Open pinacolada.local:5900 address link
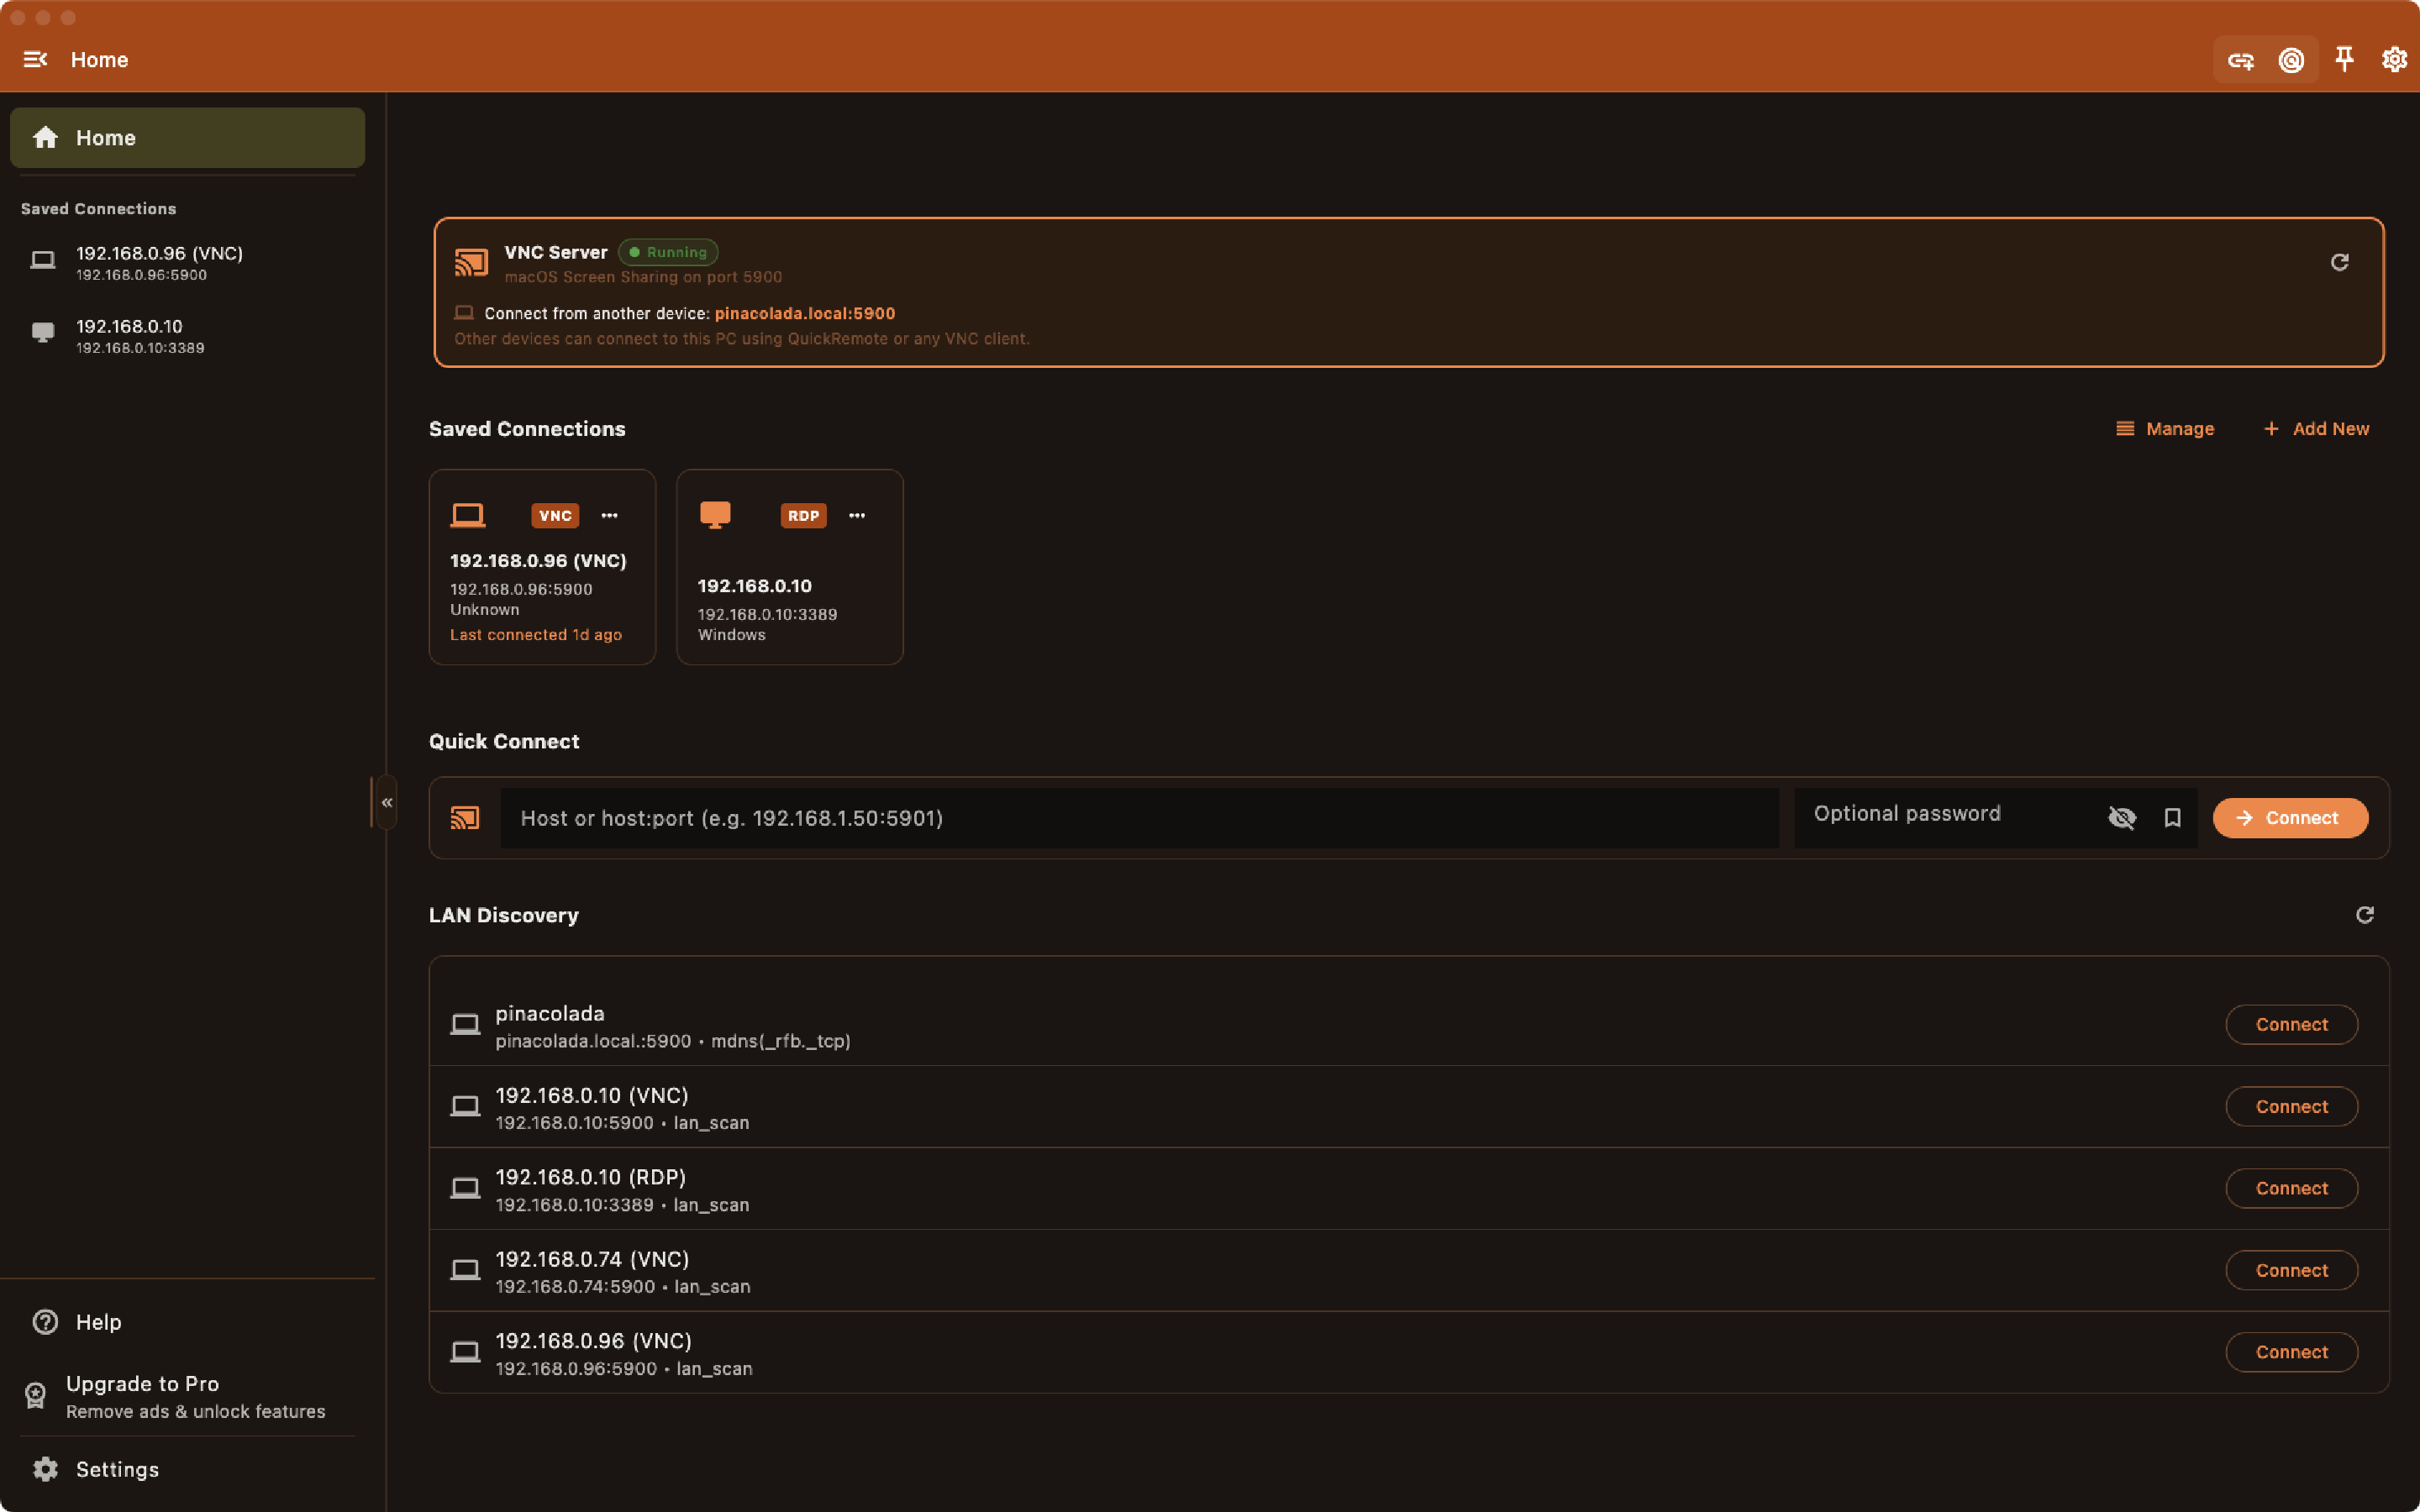 pos(804,313)
